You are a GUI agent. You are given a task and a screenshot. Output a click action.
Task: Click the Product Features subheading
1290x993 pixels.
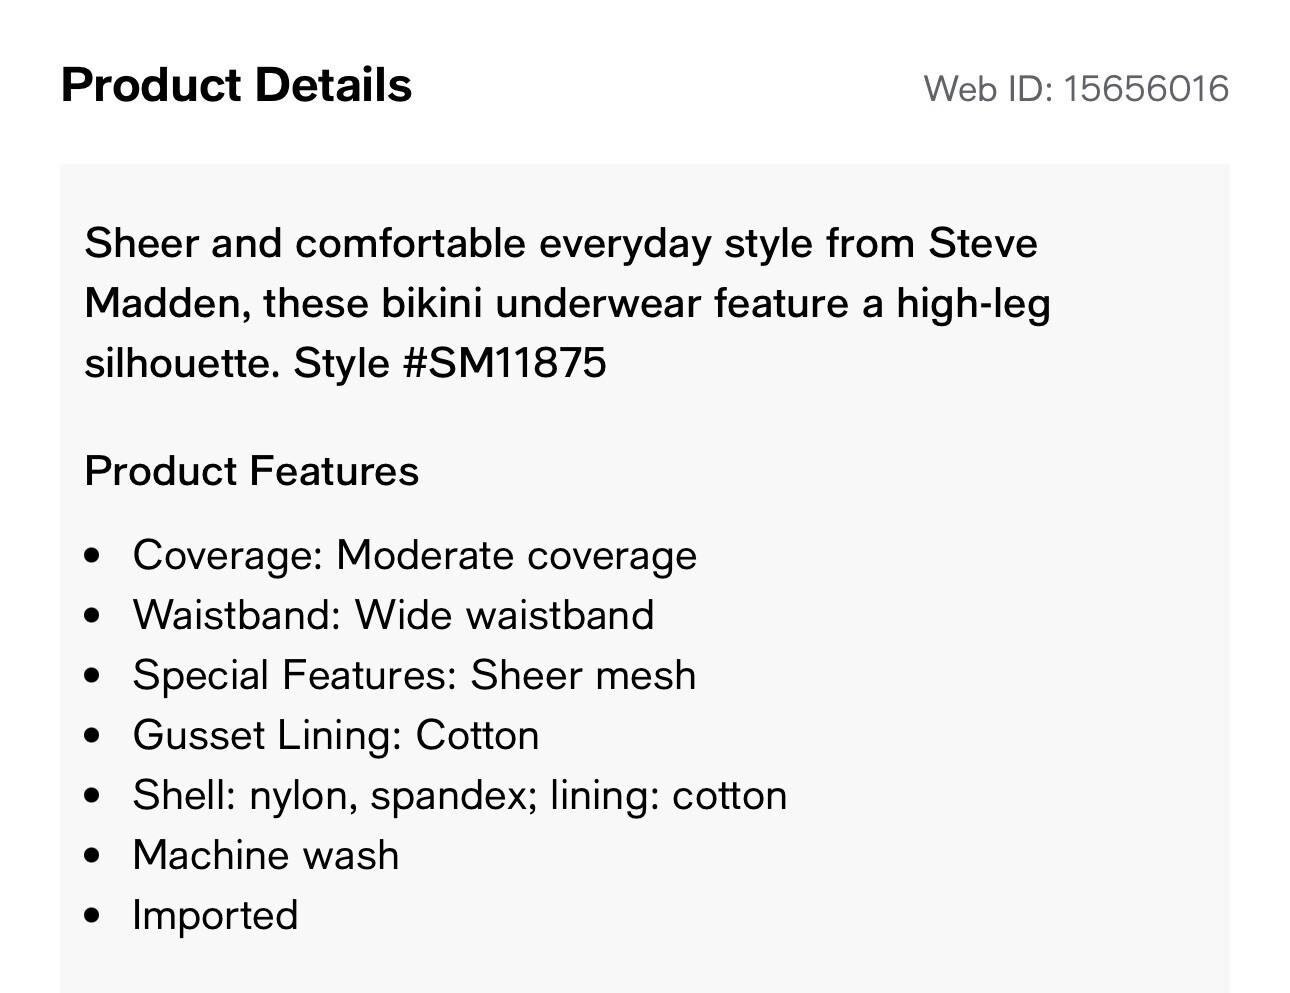click(252, 471)
